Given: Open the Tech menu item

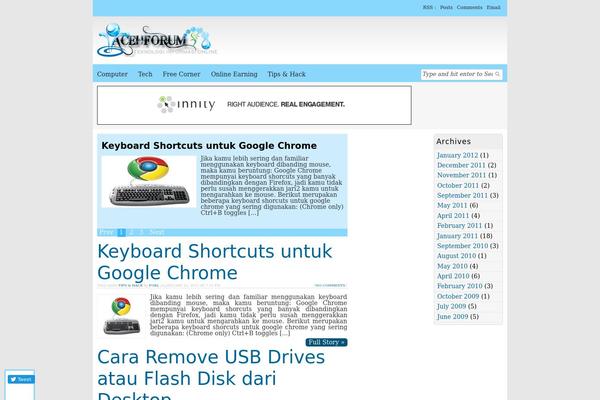Looking at the screenshot, I should tap(145, 74).
